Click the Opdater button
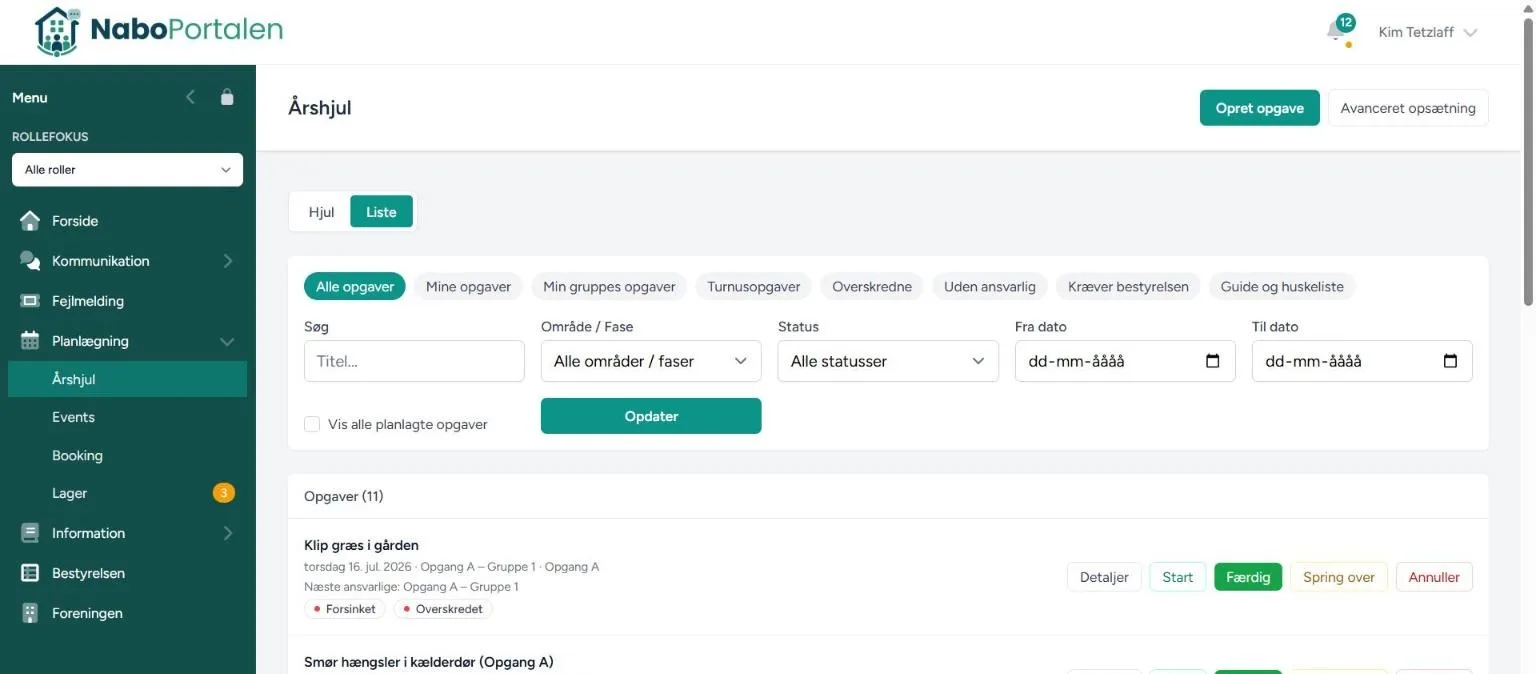Image resolution: width=1536 pixels, height=674 pixels. coord(651,416)
